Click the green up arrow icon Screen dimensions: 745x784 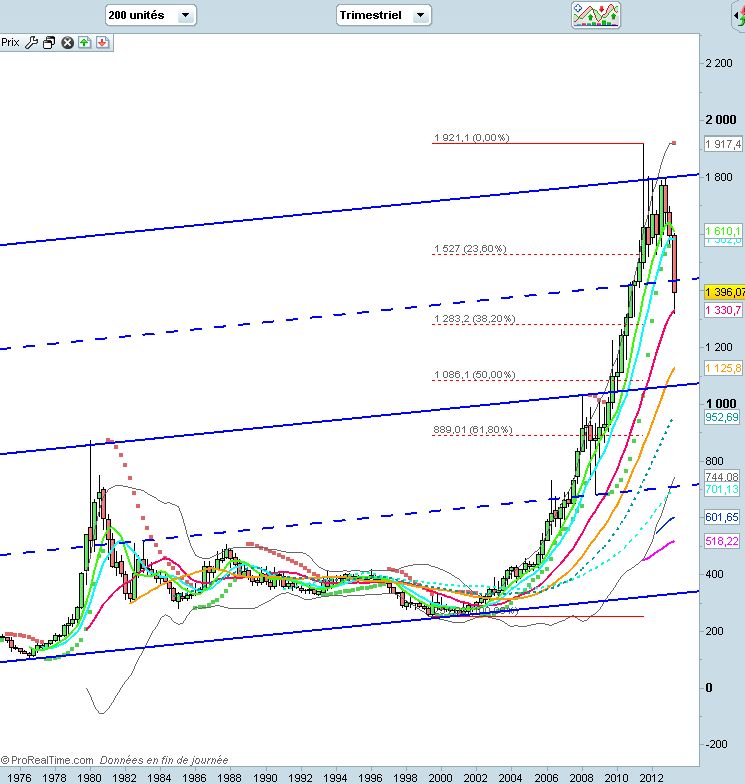tap(84, 42)
